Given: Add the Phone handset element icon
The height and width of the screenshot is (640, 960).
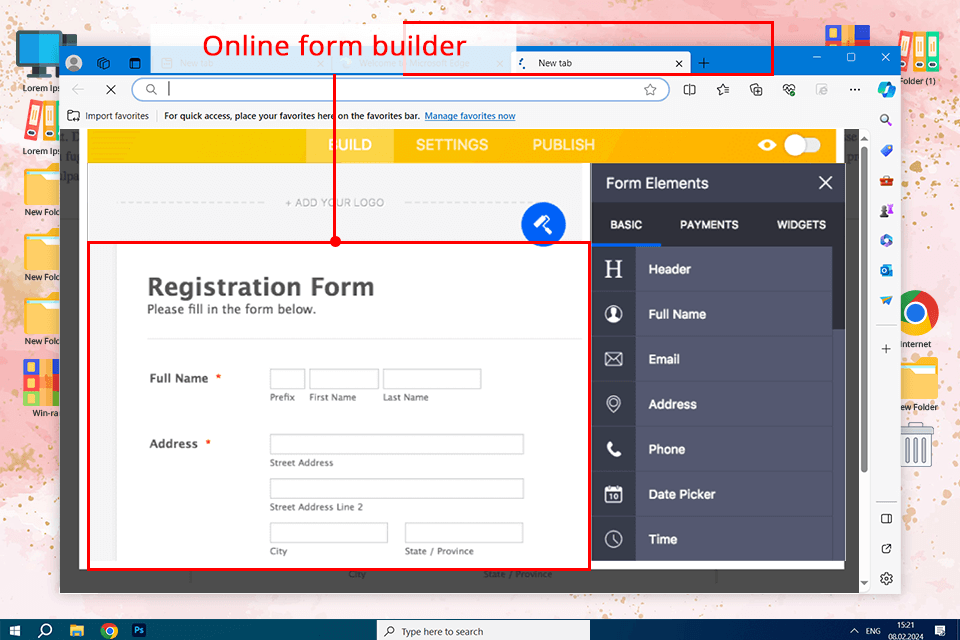Looking at the screenshot, I should (x=613, y=449).
